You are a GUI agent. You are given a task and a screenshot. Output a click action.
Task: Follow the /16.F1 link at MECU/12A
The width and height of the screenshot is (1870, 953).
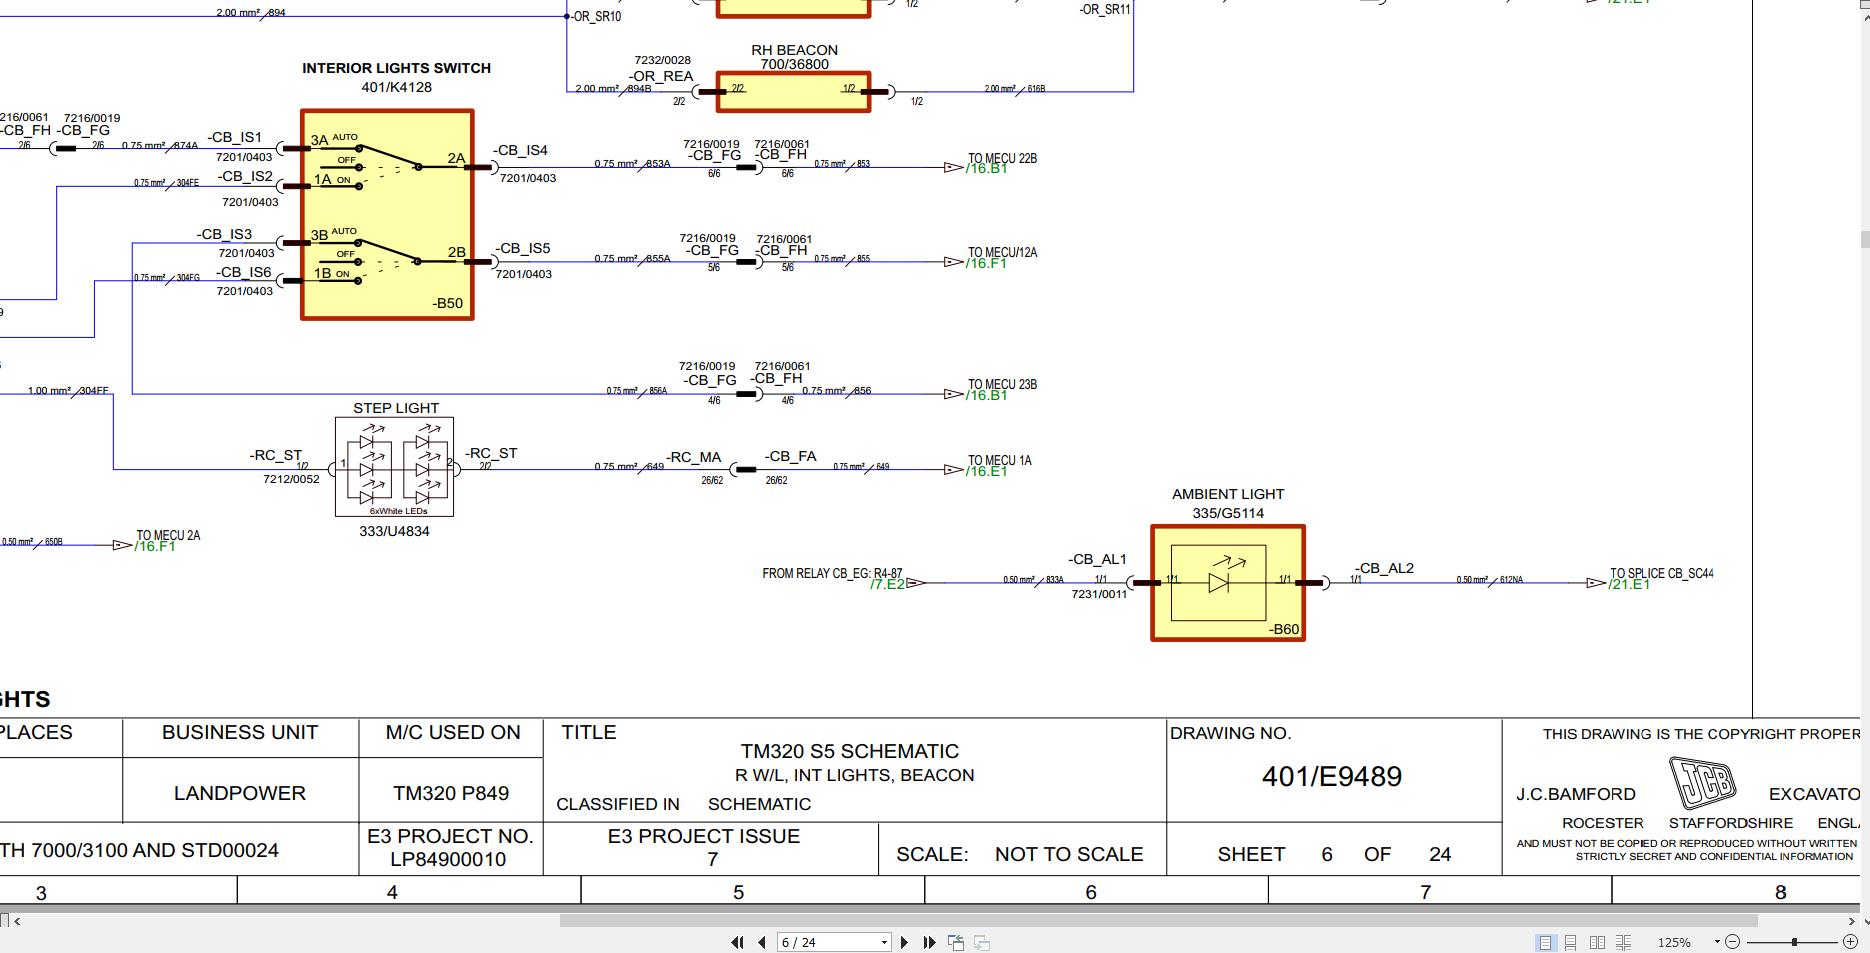986,264
